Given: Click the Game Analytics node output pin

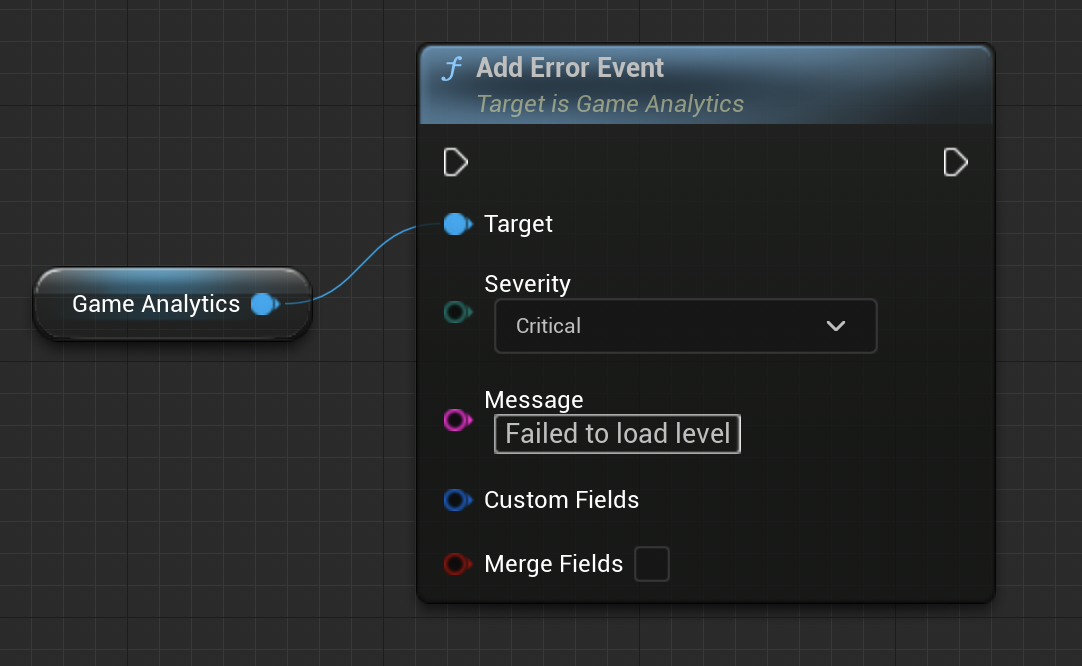Looking at the screenshot, I should [x=264, y=304].
